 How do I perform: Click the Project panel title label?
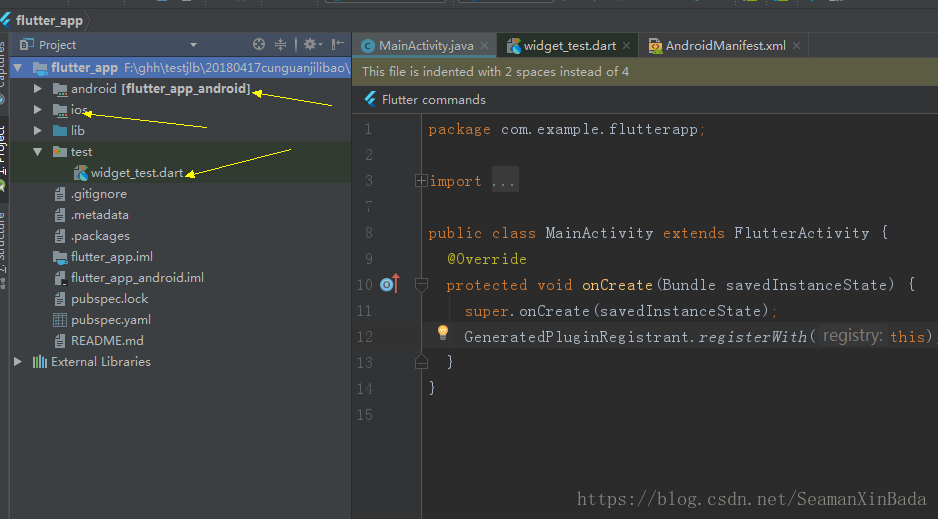[x=57, y=45]
